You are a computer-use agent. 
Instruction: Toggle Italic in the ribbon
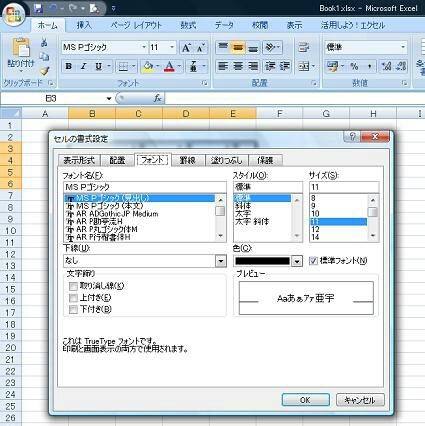coord(83,66)
